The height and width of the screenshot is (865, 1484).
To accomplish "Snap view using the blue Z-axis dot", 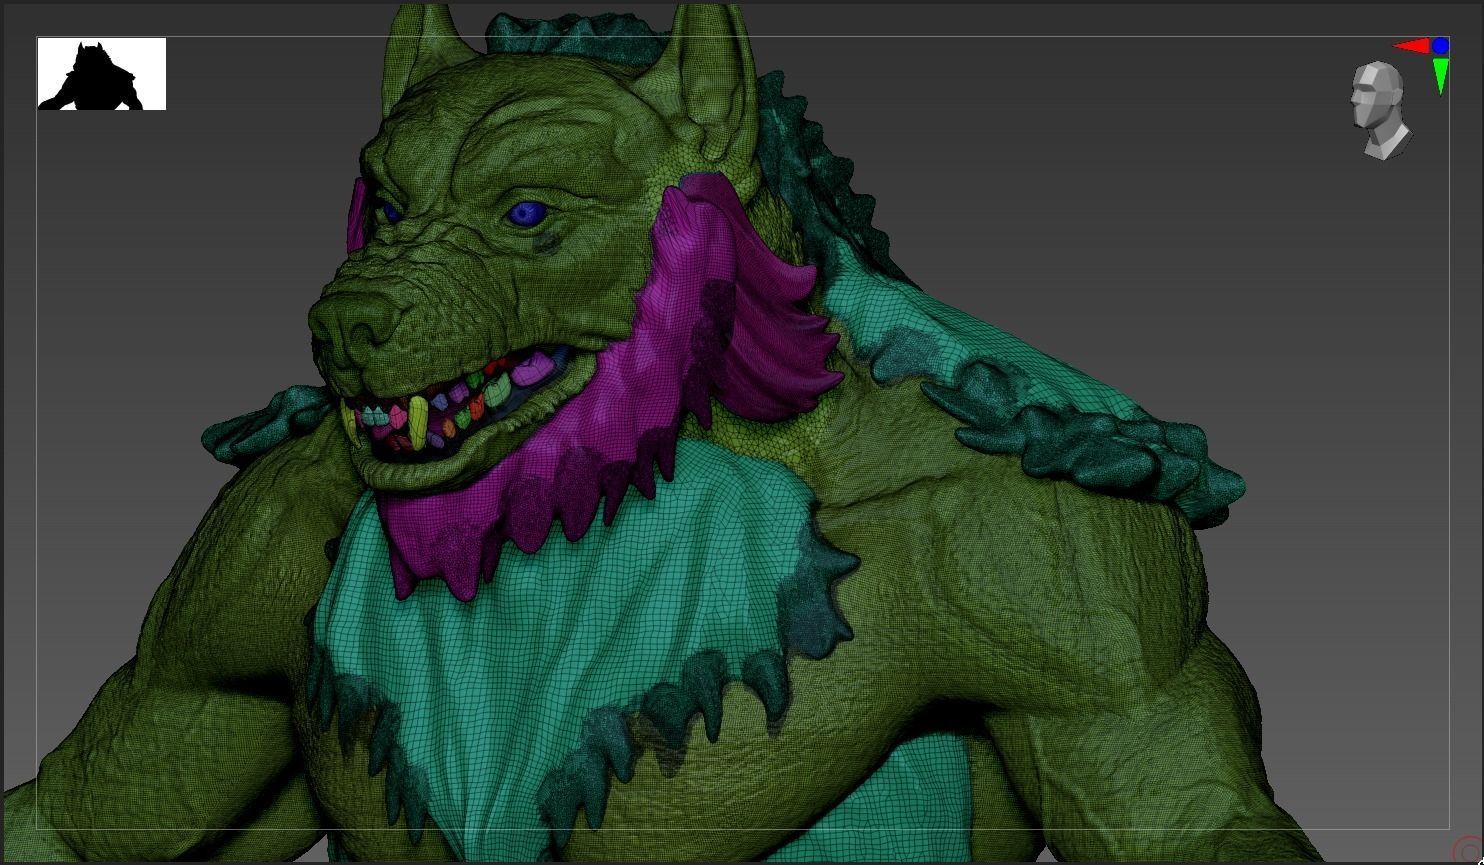I will 1440,46.
